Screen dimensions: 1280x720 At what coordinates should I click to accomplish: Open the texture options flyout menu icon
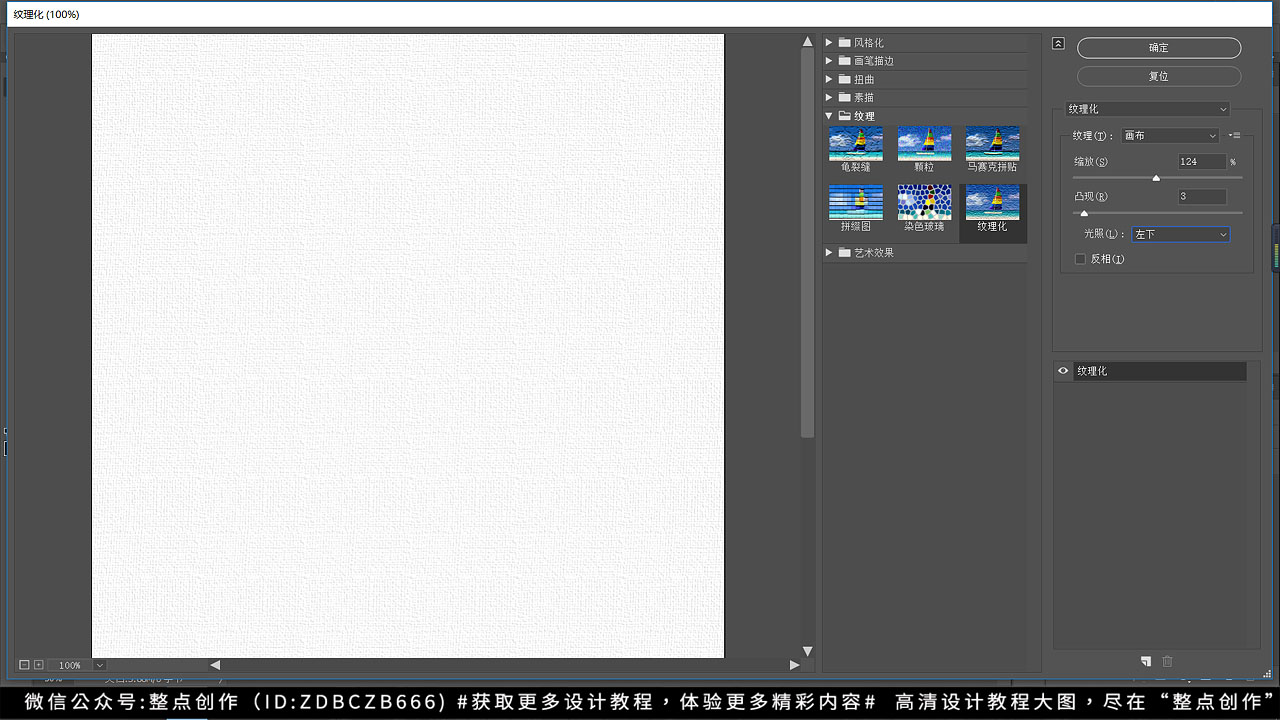1234,136
